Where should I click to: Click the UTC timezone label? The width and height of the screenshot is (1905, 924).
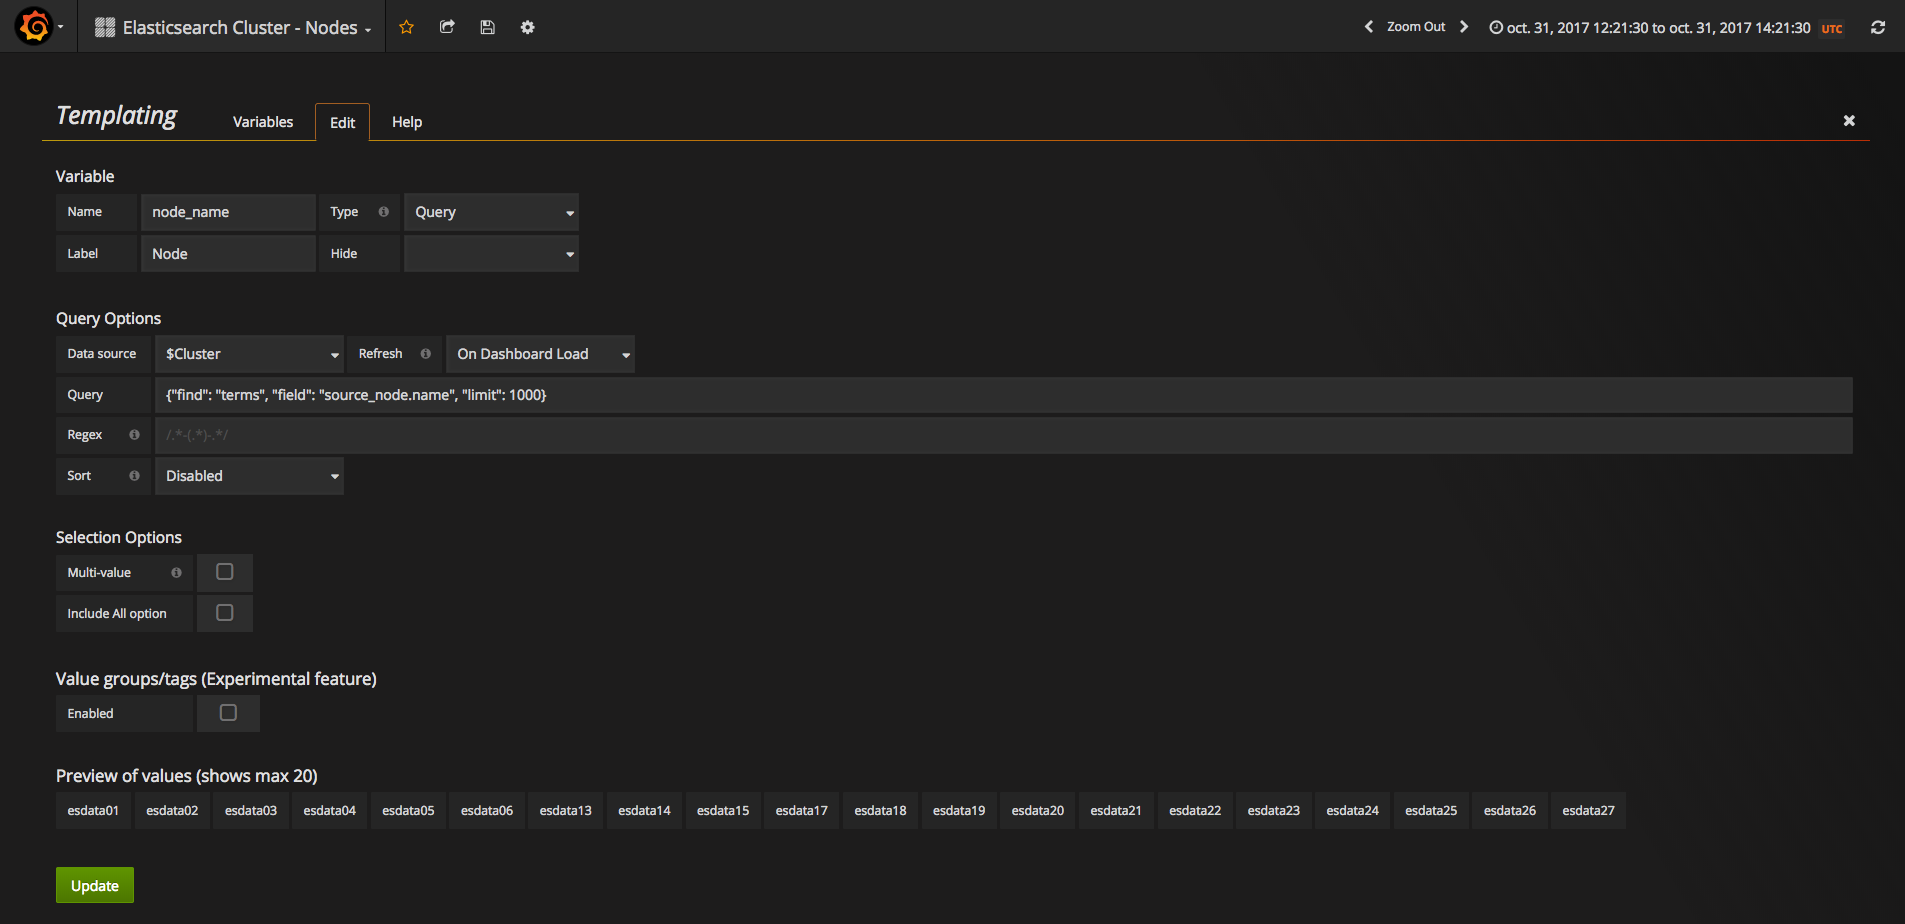click(1832, 29)
